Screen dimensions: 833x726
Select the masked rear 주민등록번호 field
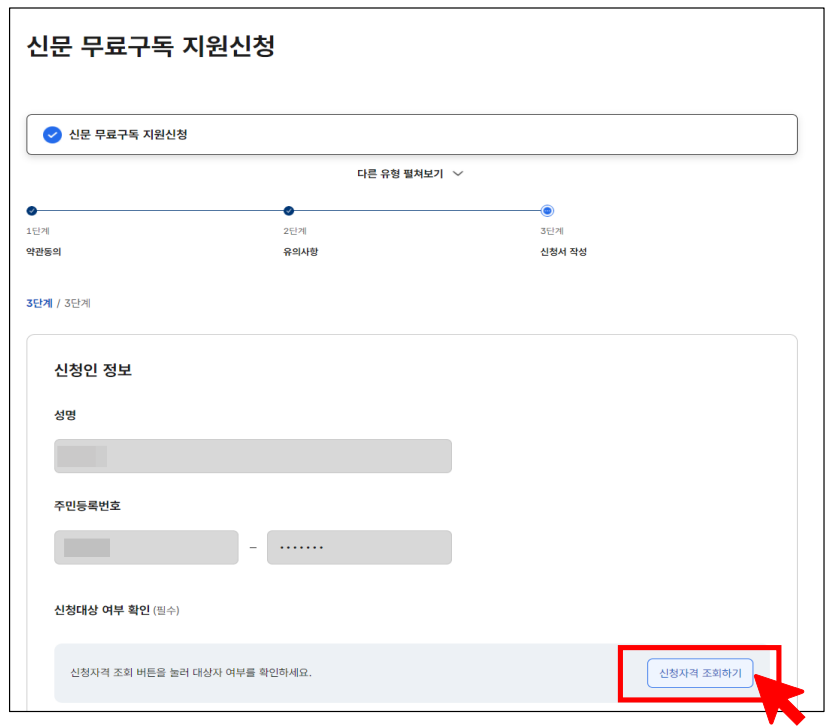(360, 547)
